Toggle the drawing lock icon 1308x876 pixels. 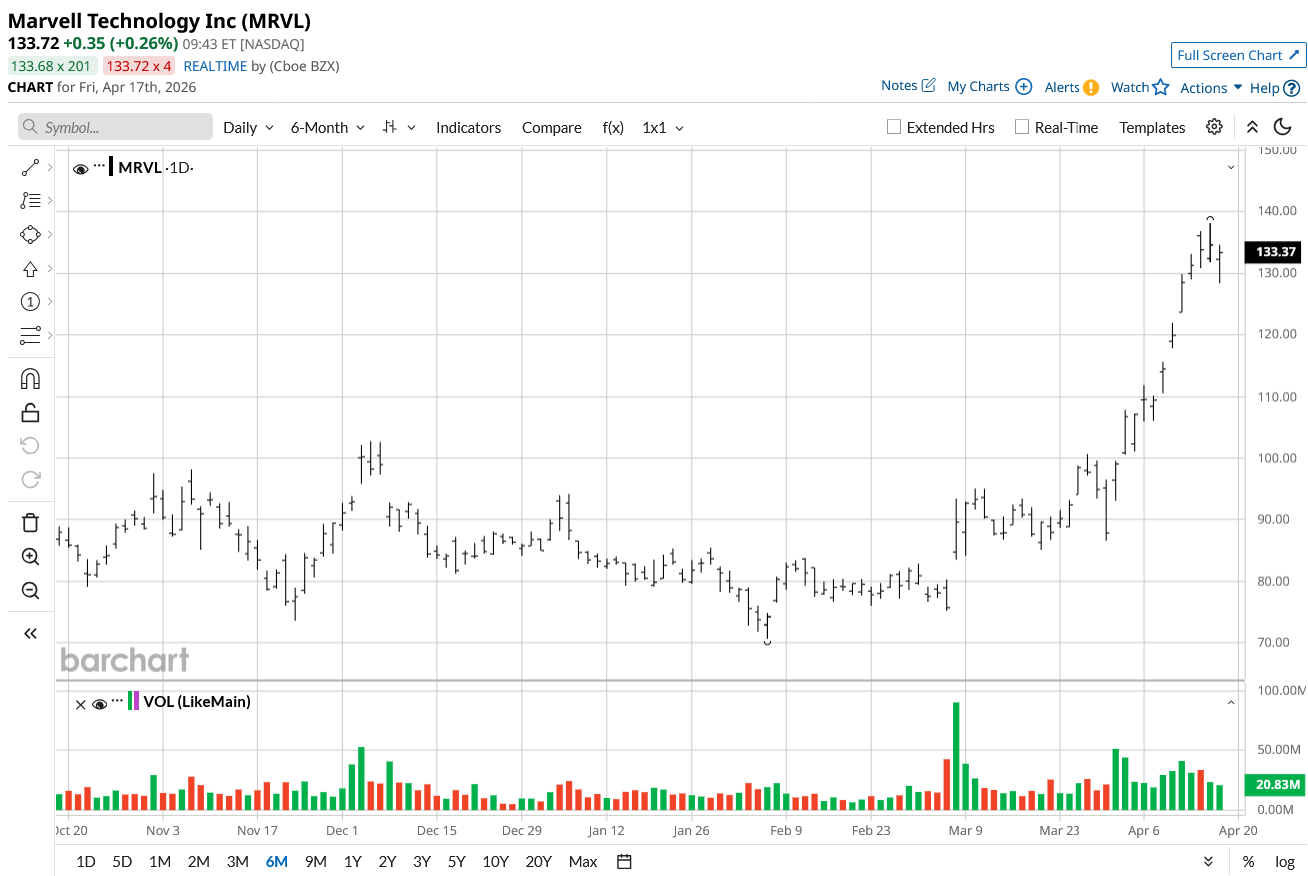[x=30, y=412]
